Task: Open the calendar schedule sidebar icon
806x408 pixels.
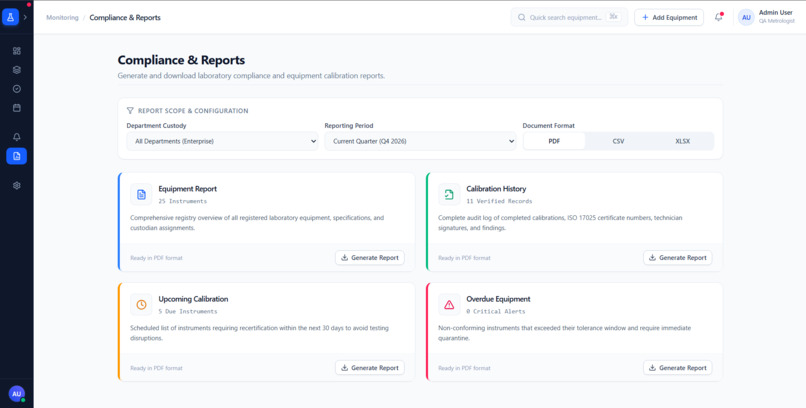Action: point(16,108)
